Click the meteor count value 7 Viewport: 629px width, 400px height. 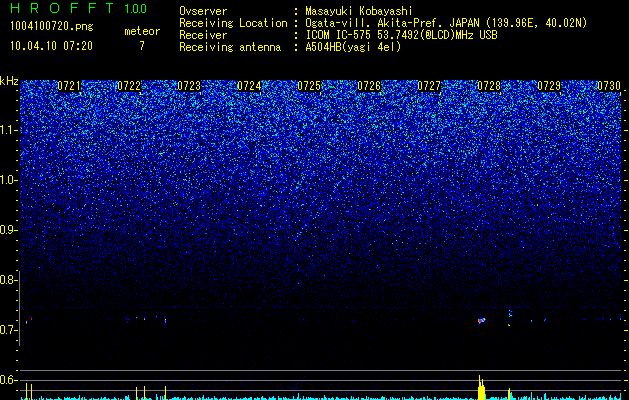tap(142, 46)
